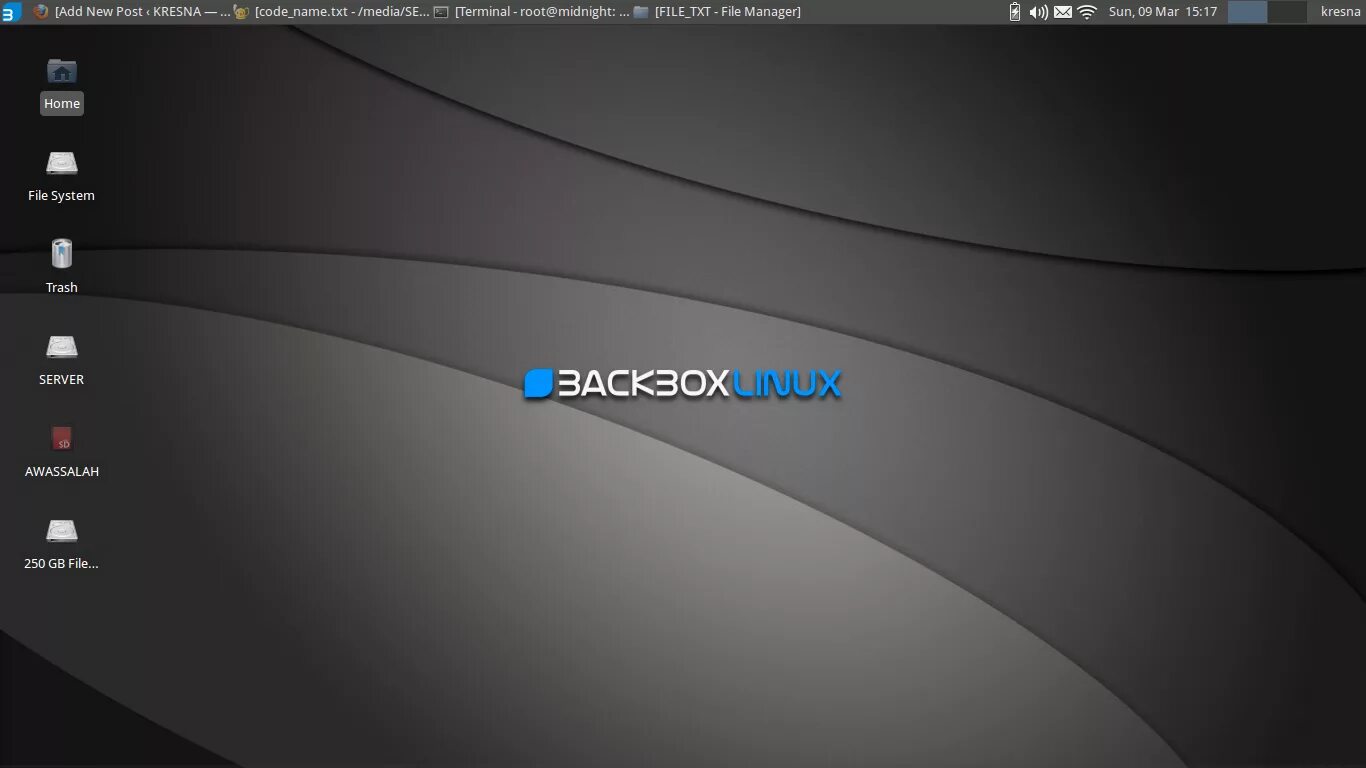Screen dimensions: 1366x768
Task: Bring up the code_name.txt editor window
Action: [331, 12]
